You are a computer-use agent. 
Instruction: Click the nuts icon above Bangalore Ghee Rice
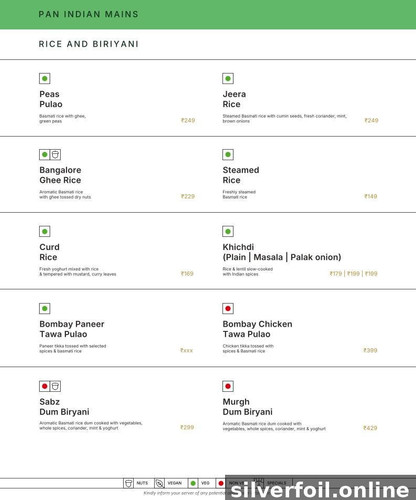click(55, 155)
